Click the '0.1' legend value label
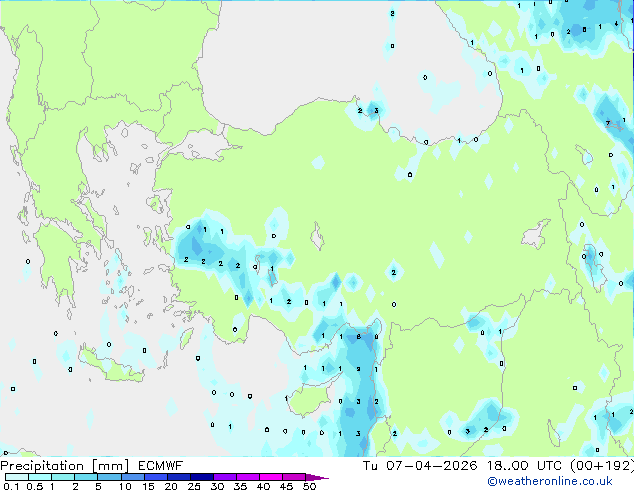The height and width of the screenshot is (490, 634). (11, 486)
